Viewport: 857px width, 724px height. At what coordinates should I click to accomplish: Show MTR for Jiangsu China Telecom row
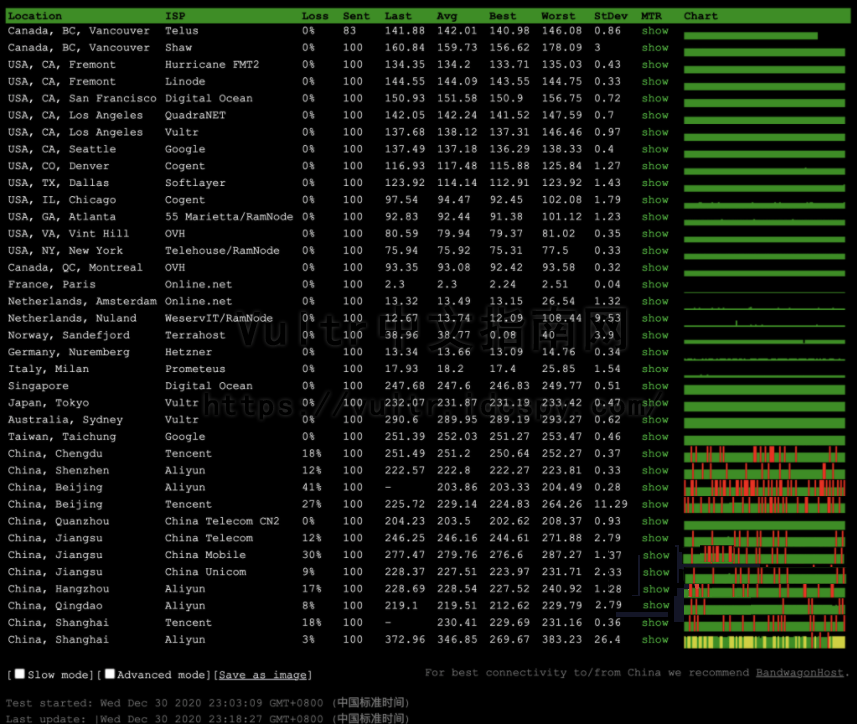point(655,539)
